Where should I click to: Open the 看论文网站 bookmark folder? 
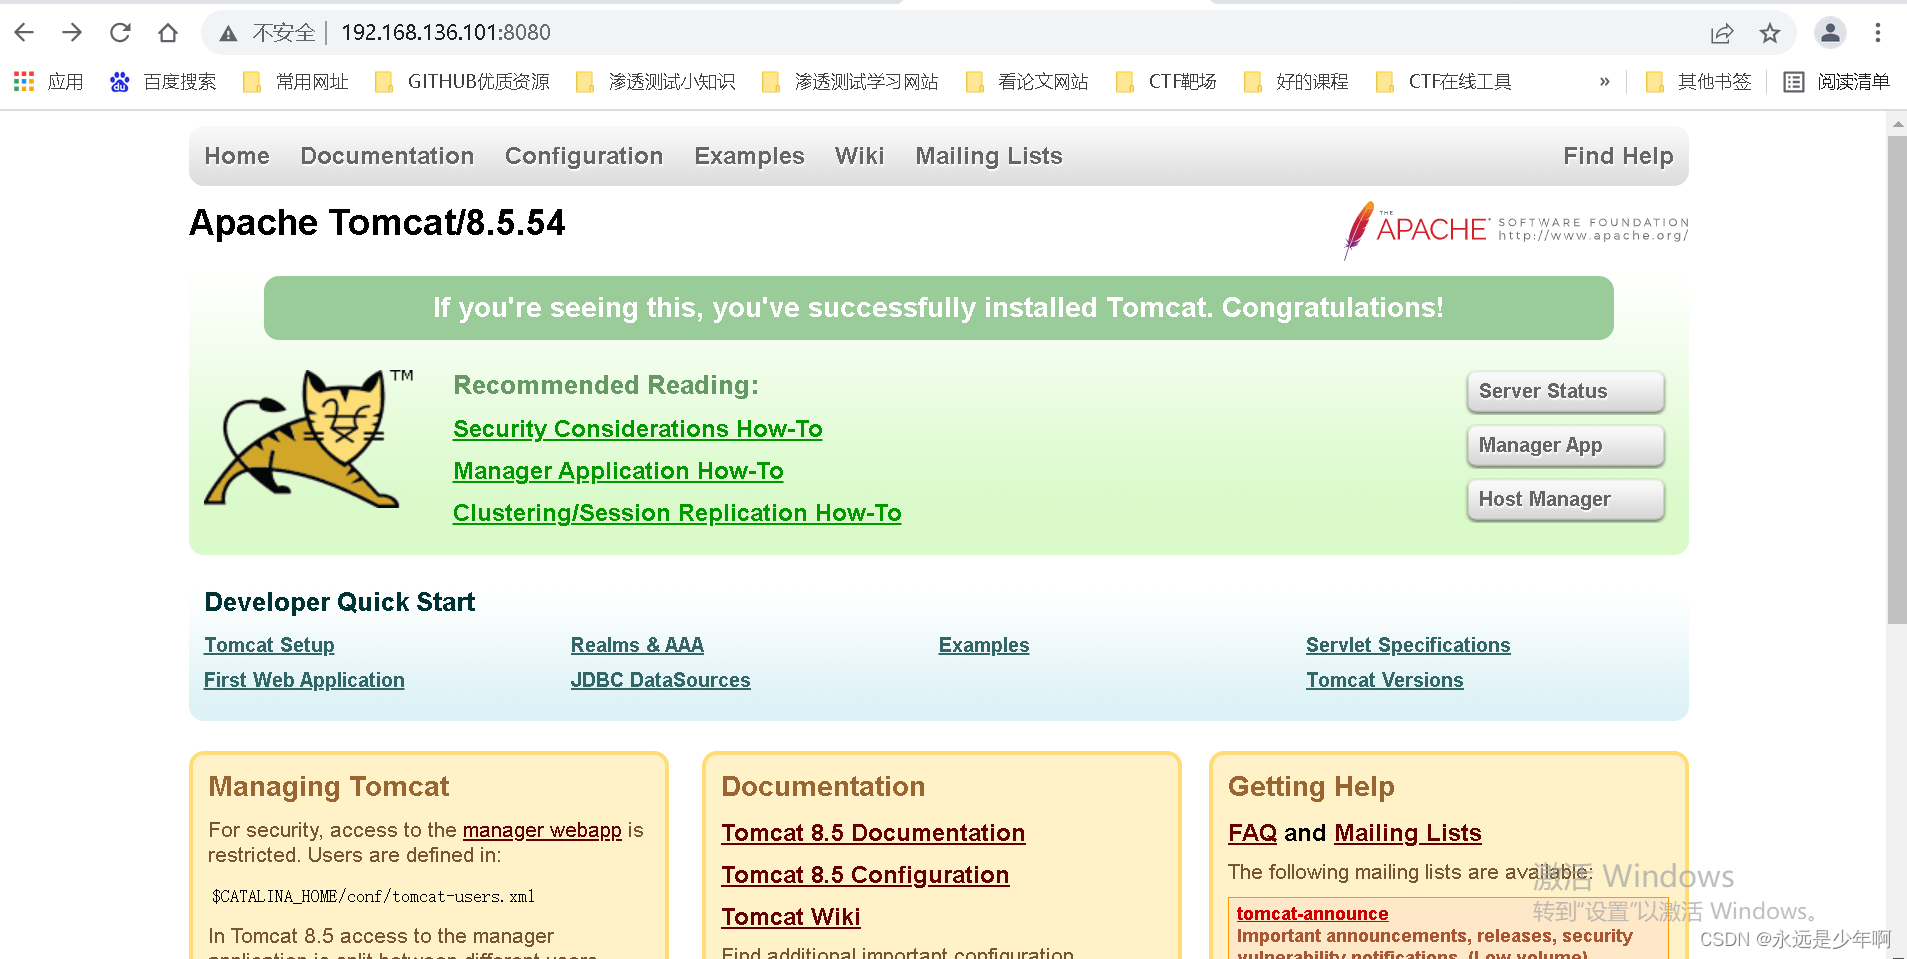point(1027,82)
